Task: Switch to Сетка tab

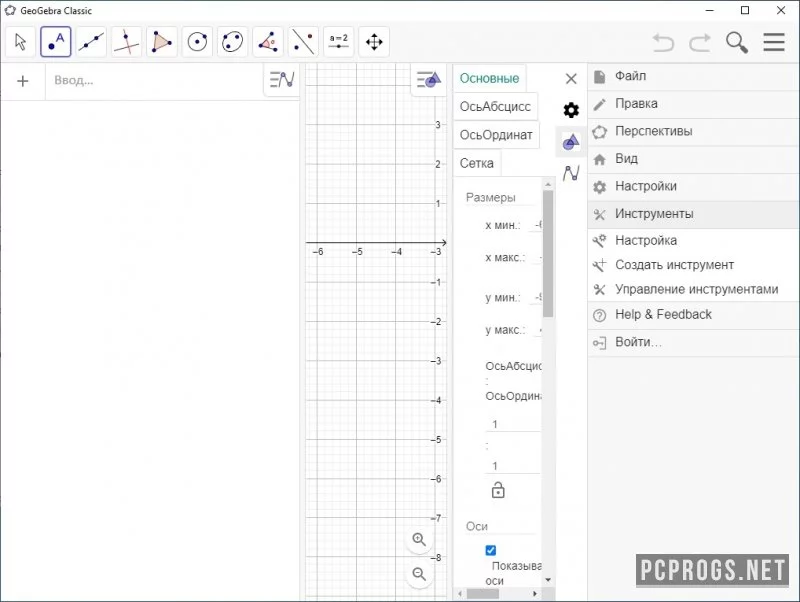Action: (477, 163)
